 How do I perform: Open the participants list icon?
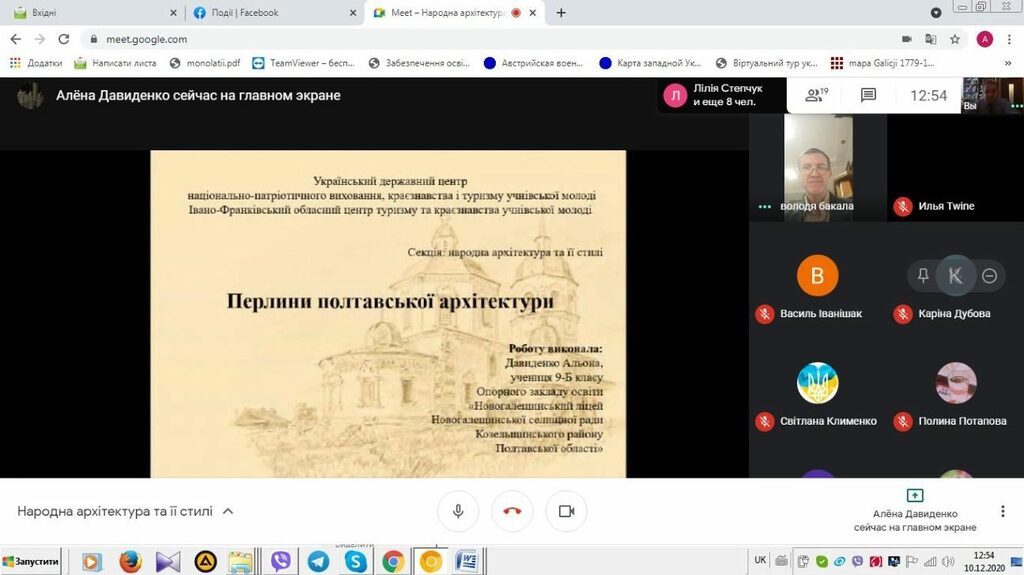coord(816,95)
